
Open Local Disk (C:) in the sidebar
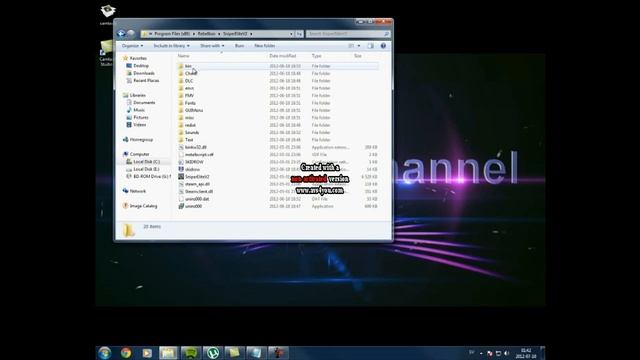146,162
